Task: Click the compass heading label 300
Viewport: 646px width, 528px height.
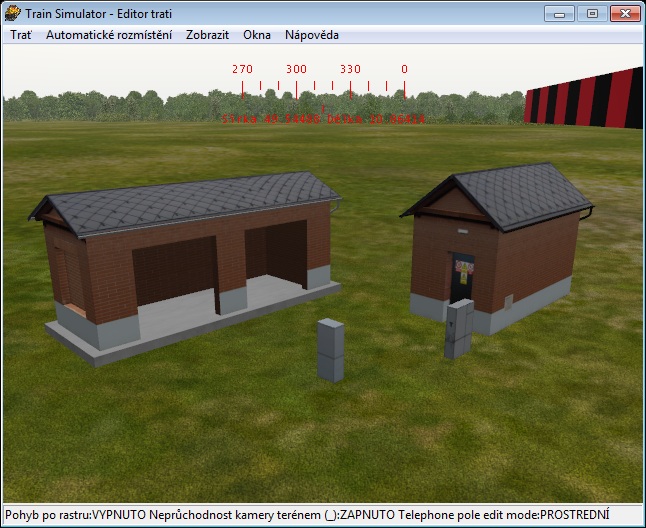Action: [297, 69]
